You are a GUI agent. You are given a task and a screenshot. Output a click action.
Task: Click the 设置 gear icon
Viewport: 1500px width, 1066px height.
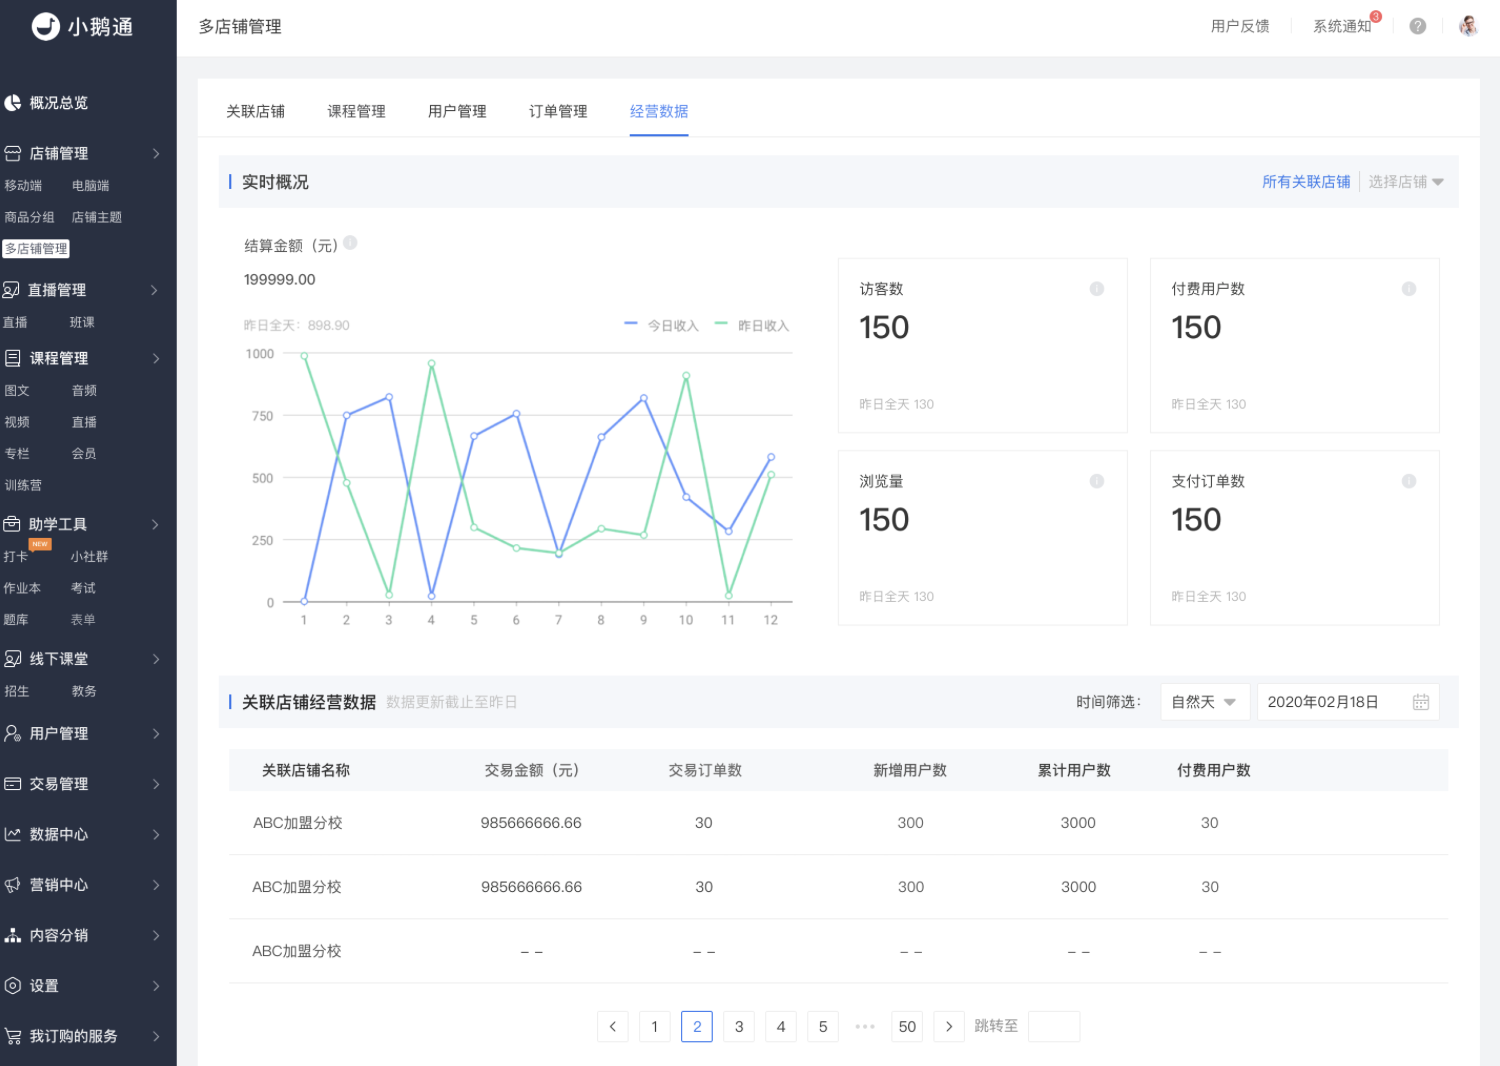click(x=13, y=986)
